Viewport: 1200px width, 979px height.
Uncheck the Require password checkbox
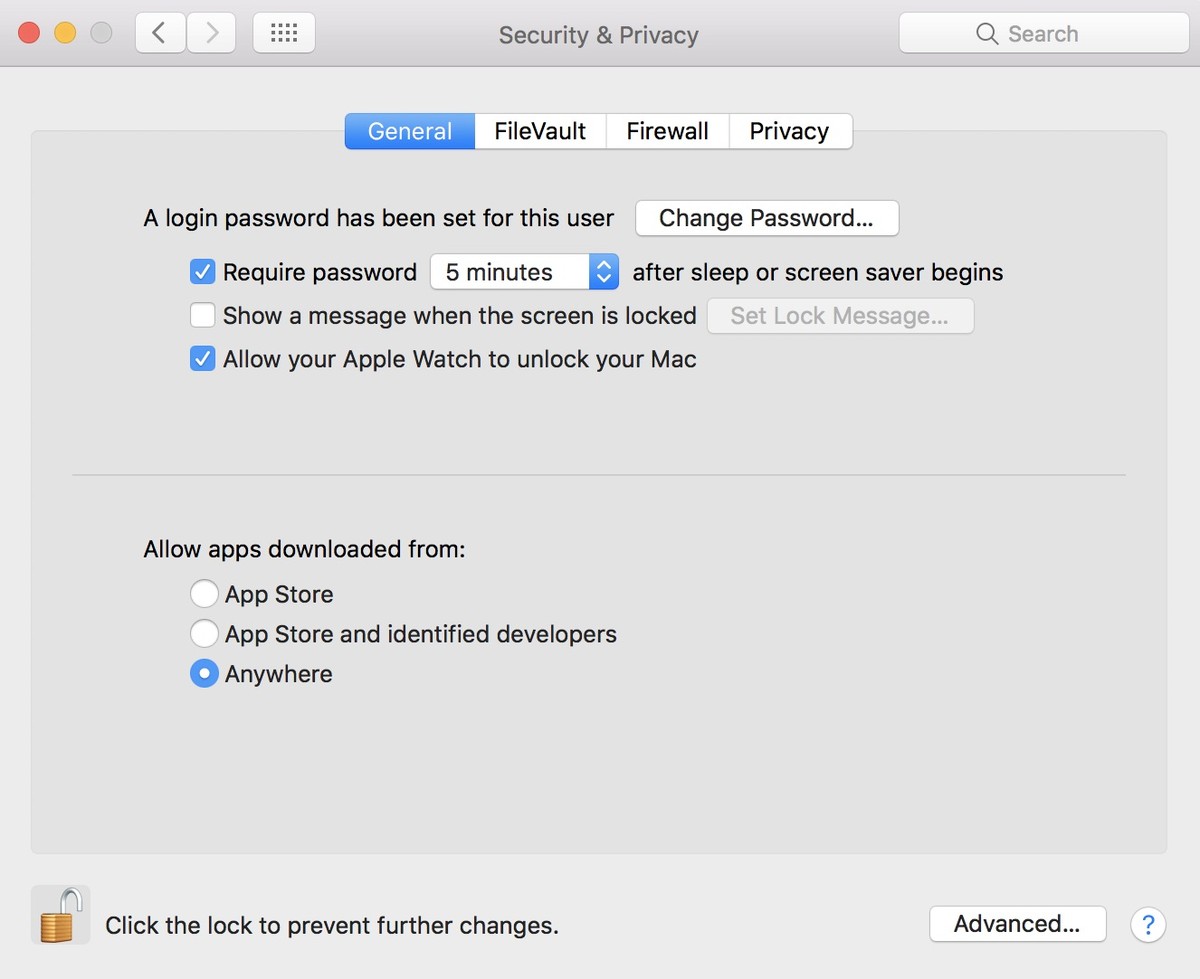pos(203,272)
